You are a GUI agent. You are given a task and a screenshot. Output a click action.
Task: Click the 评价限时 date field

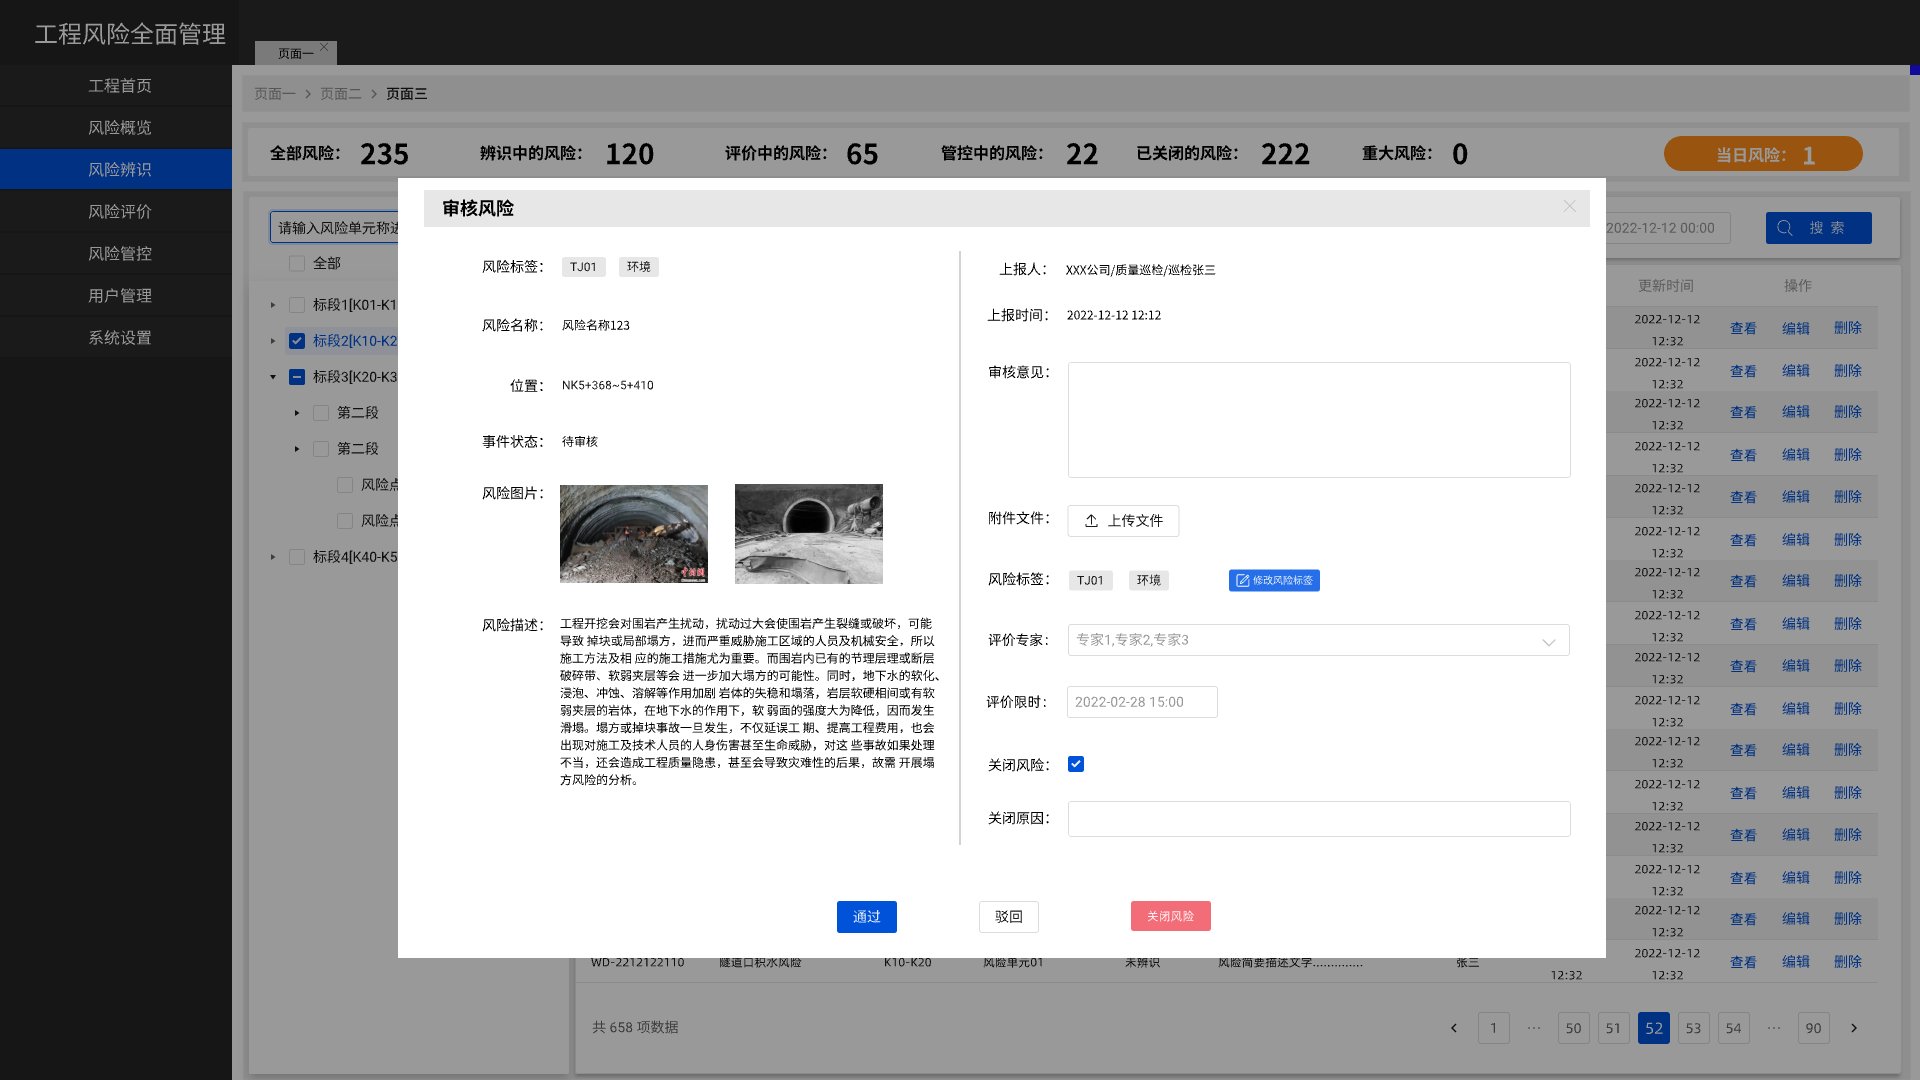point(1142,702)
